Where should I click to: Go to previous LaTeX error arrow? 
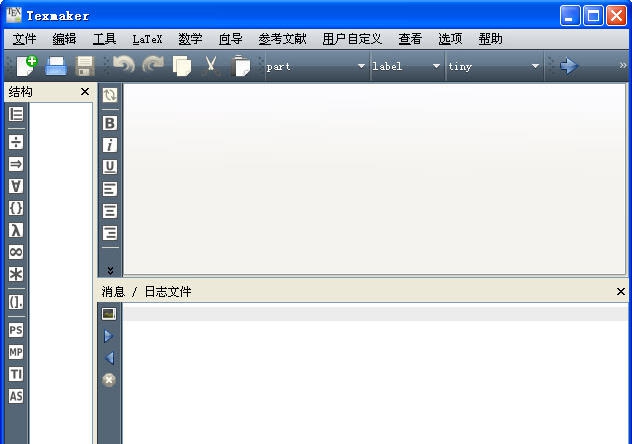coord(109,358)
